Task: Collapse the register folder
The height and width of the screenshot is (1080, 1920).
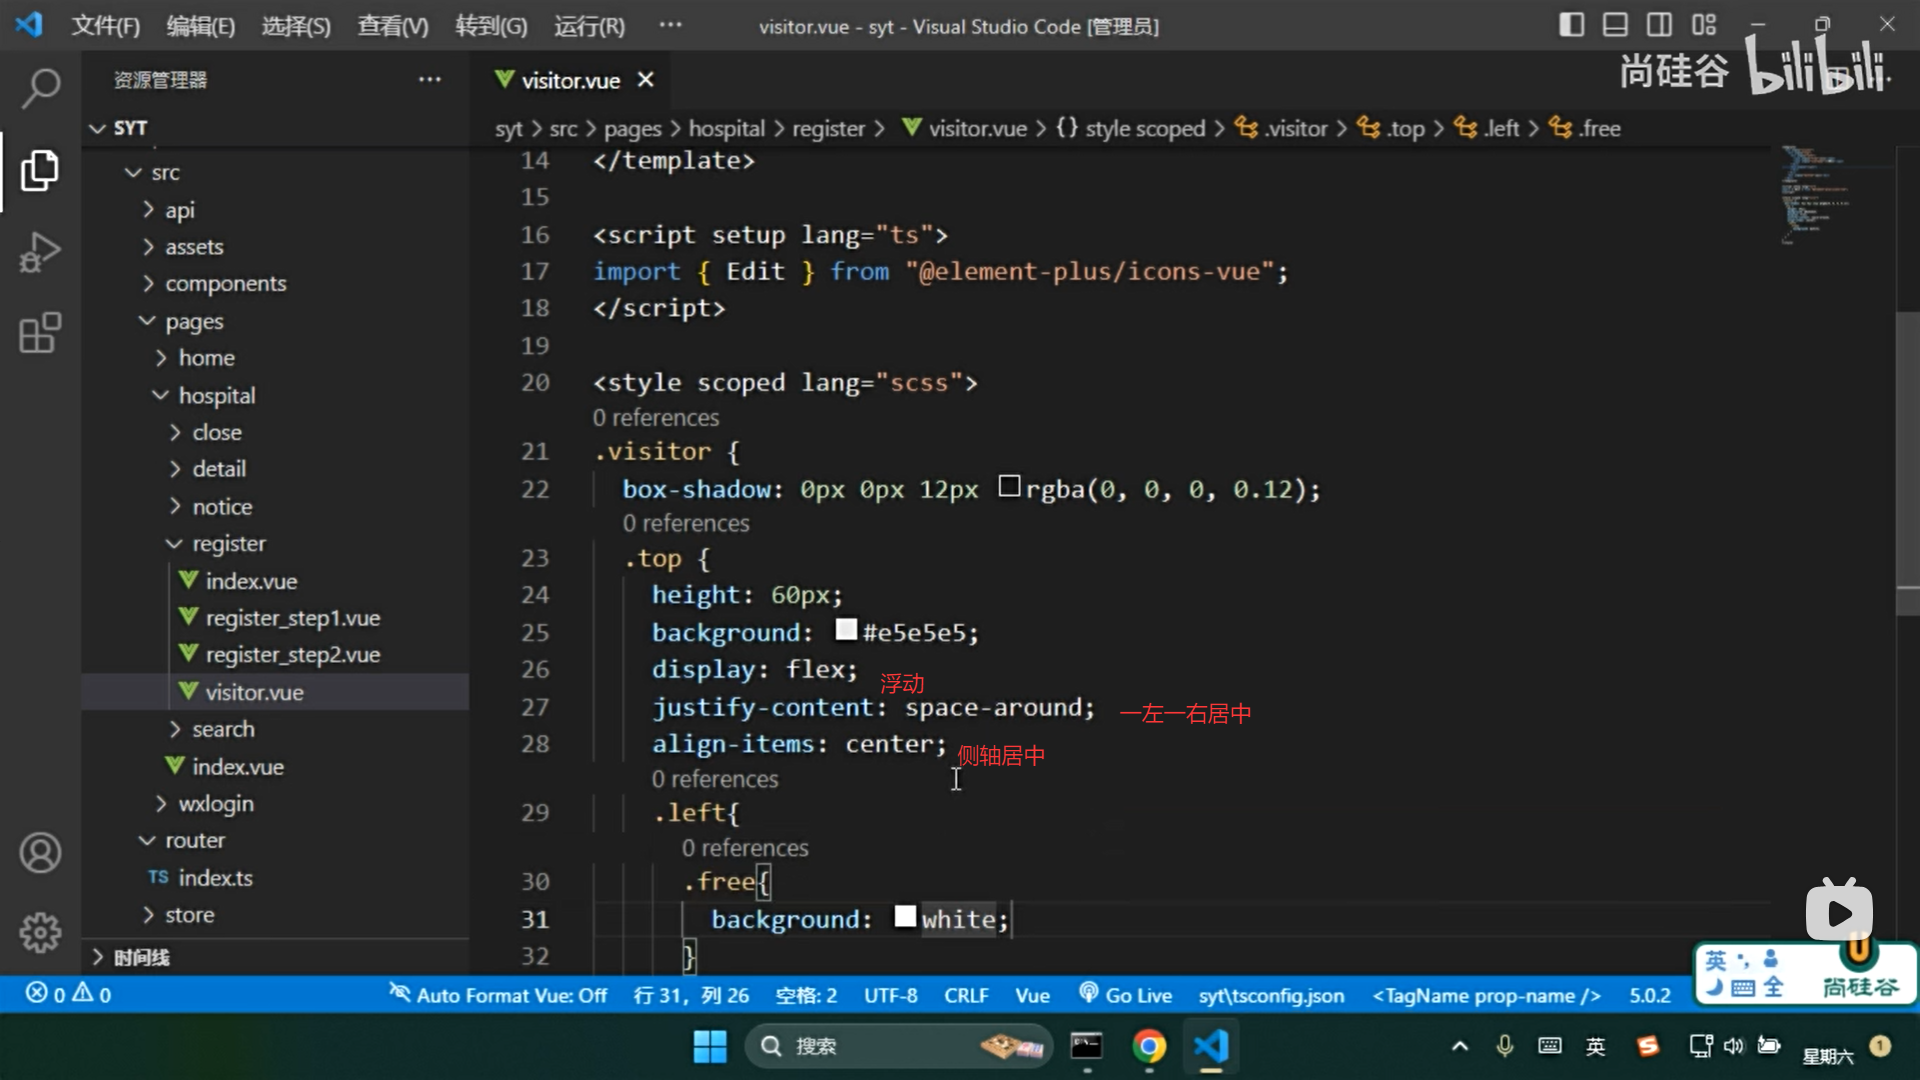Action: [228, 544]
